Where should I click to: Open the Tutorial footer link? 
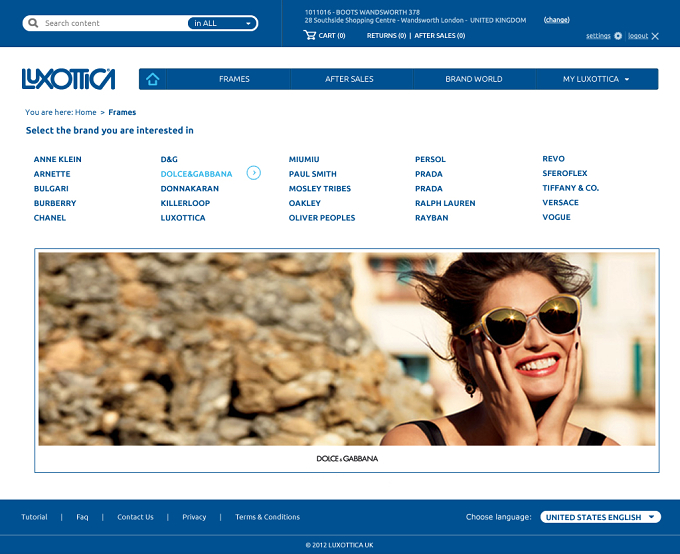34,517
